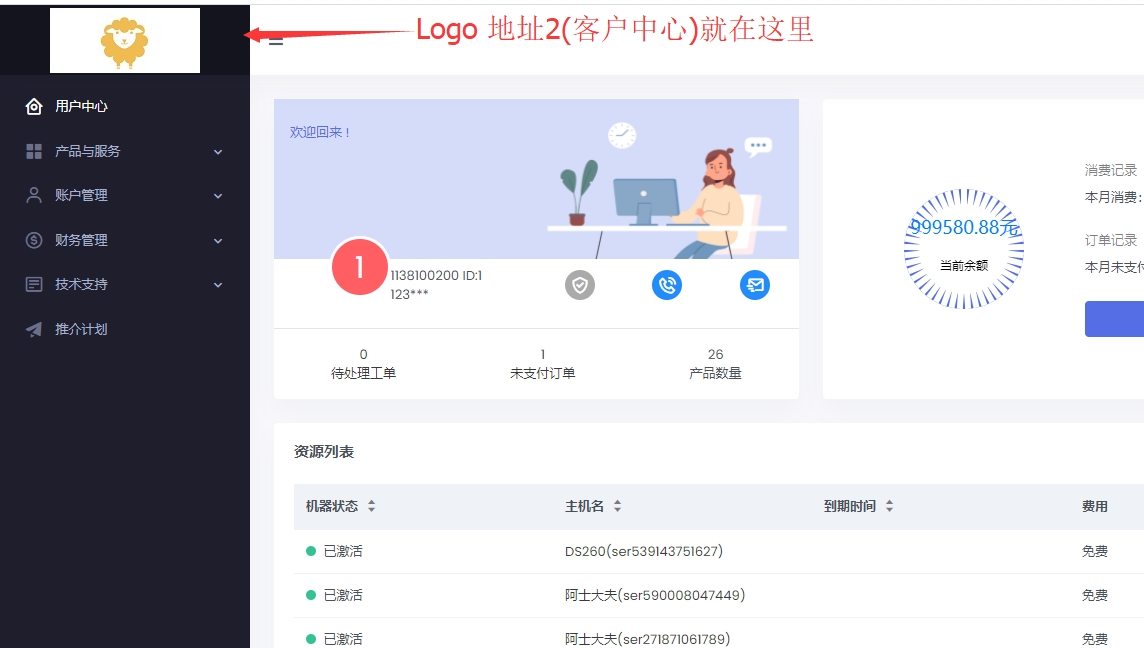Sort by 机器状态 column arrows
The height and width of the screenshot is (648, 1144).
[371, 506]
